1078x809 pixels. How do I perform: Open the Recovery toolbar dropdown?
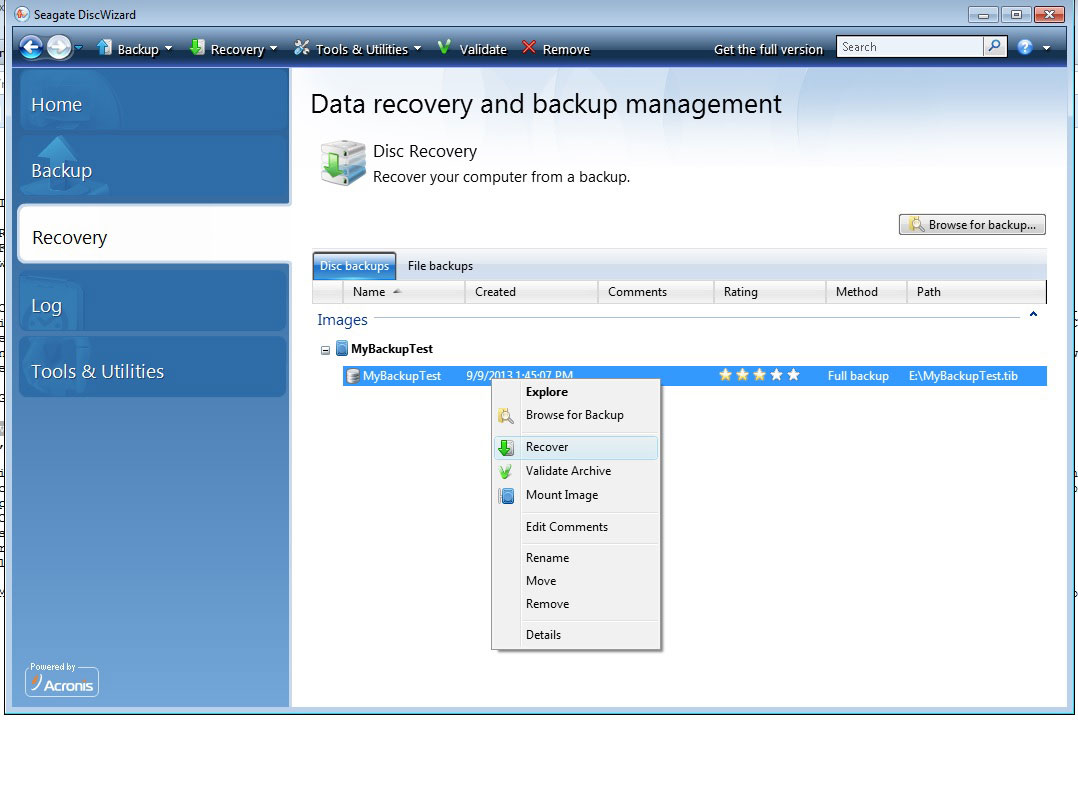(233, 49)
